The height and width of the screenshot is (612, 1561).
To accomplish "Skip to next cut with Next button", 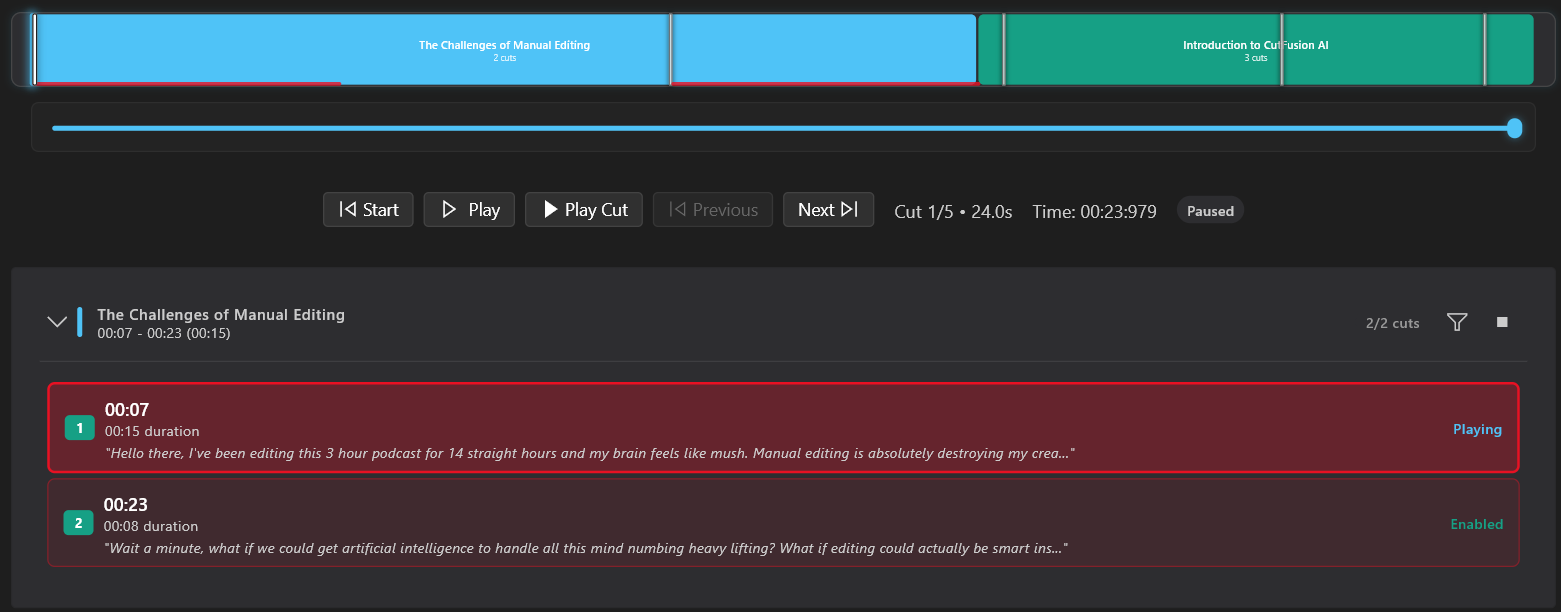I will [828, 210].
